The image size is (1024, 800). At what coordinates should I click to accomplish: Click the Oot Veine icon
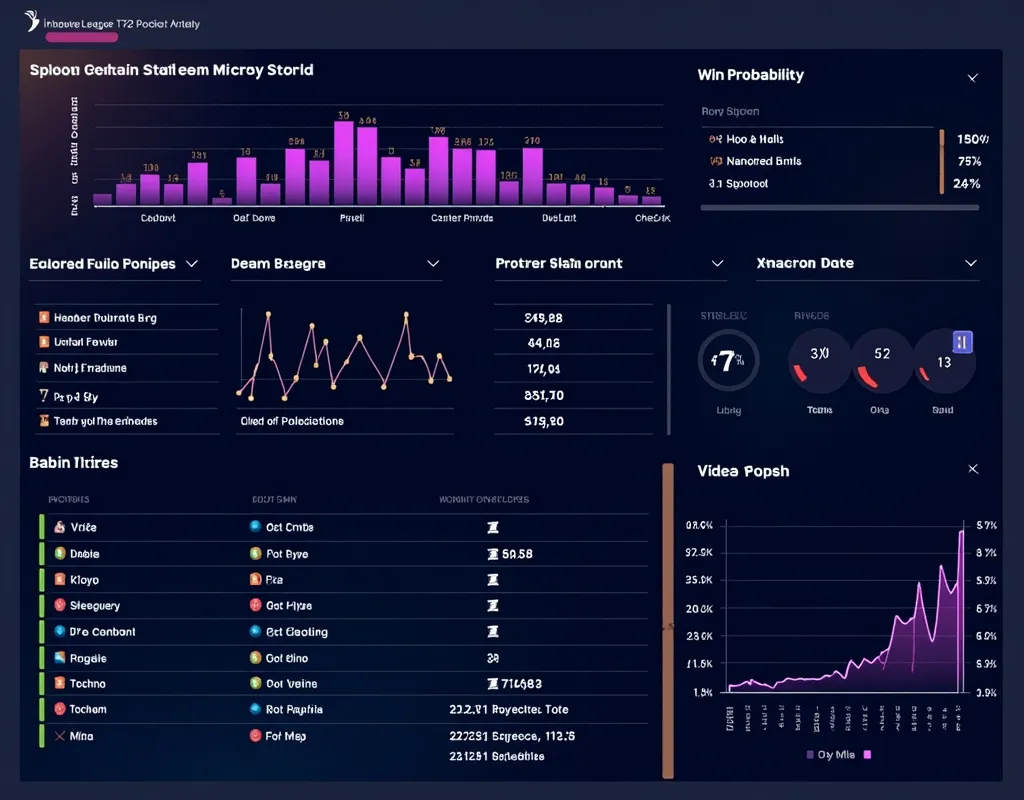click(255, 683)
